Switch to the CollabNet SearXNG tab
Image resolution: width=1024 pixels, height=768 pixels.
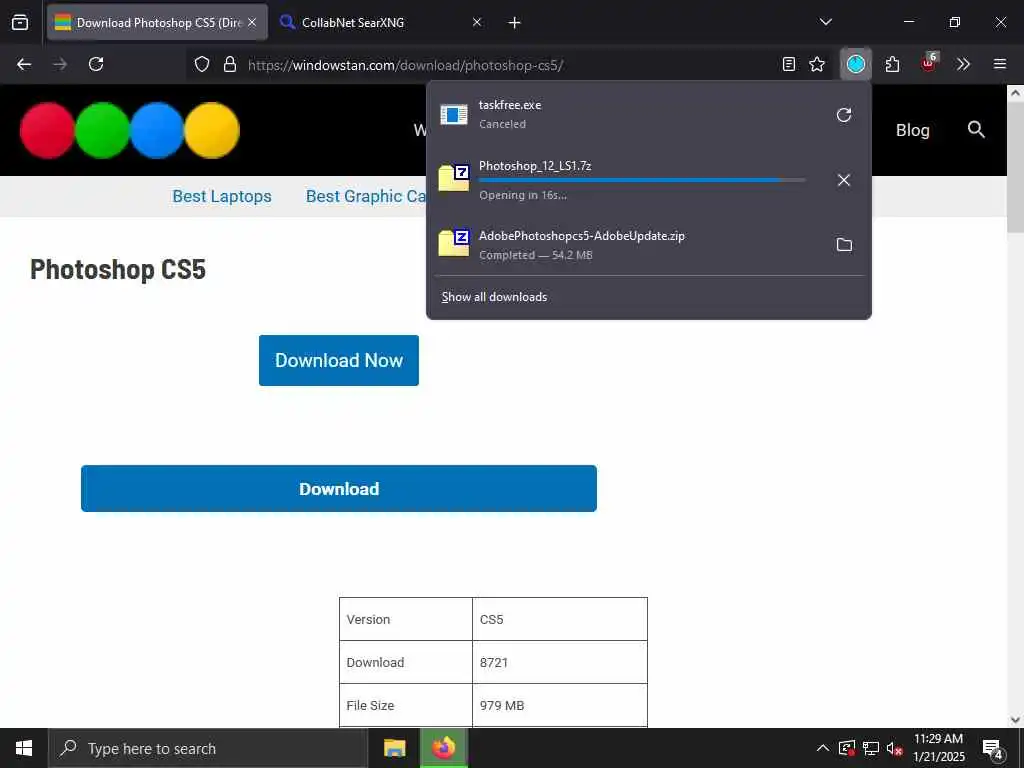tap(379, 22)
